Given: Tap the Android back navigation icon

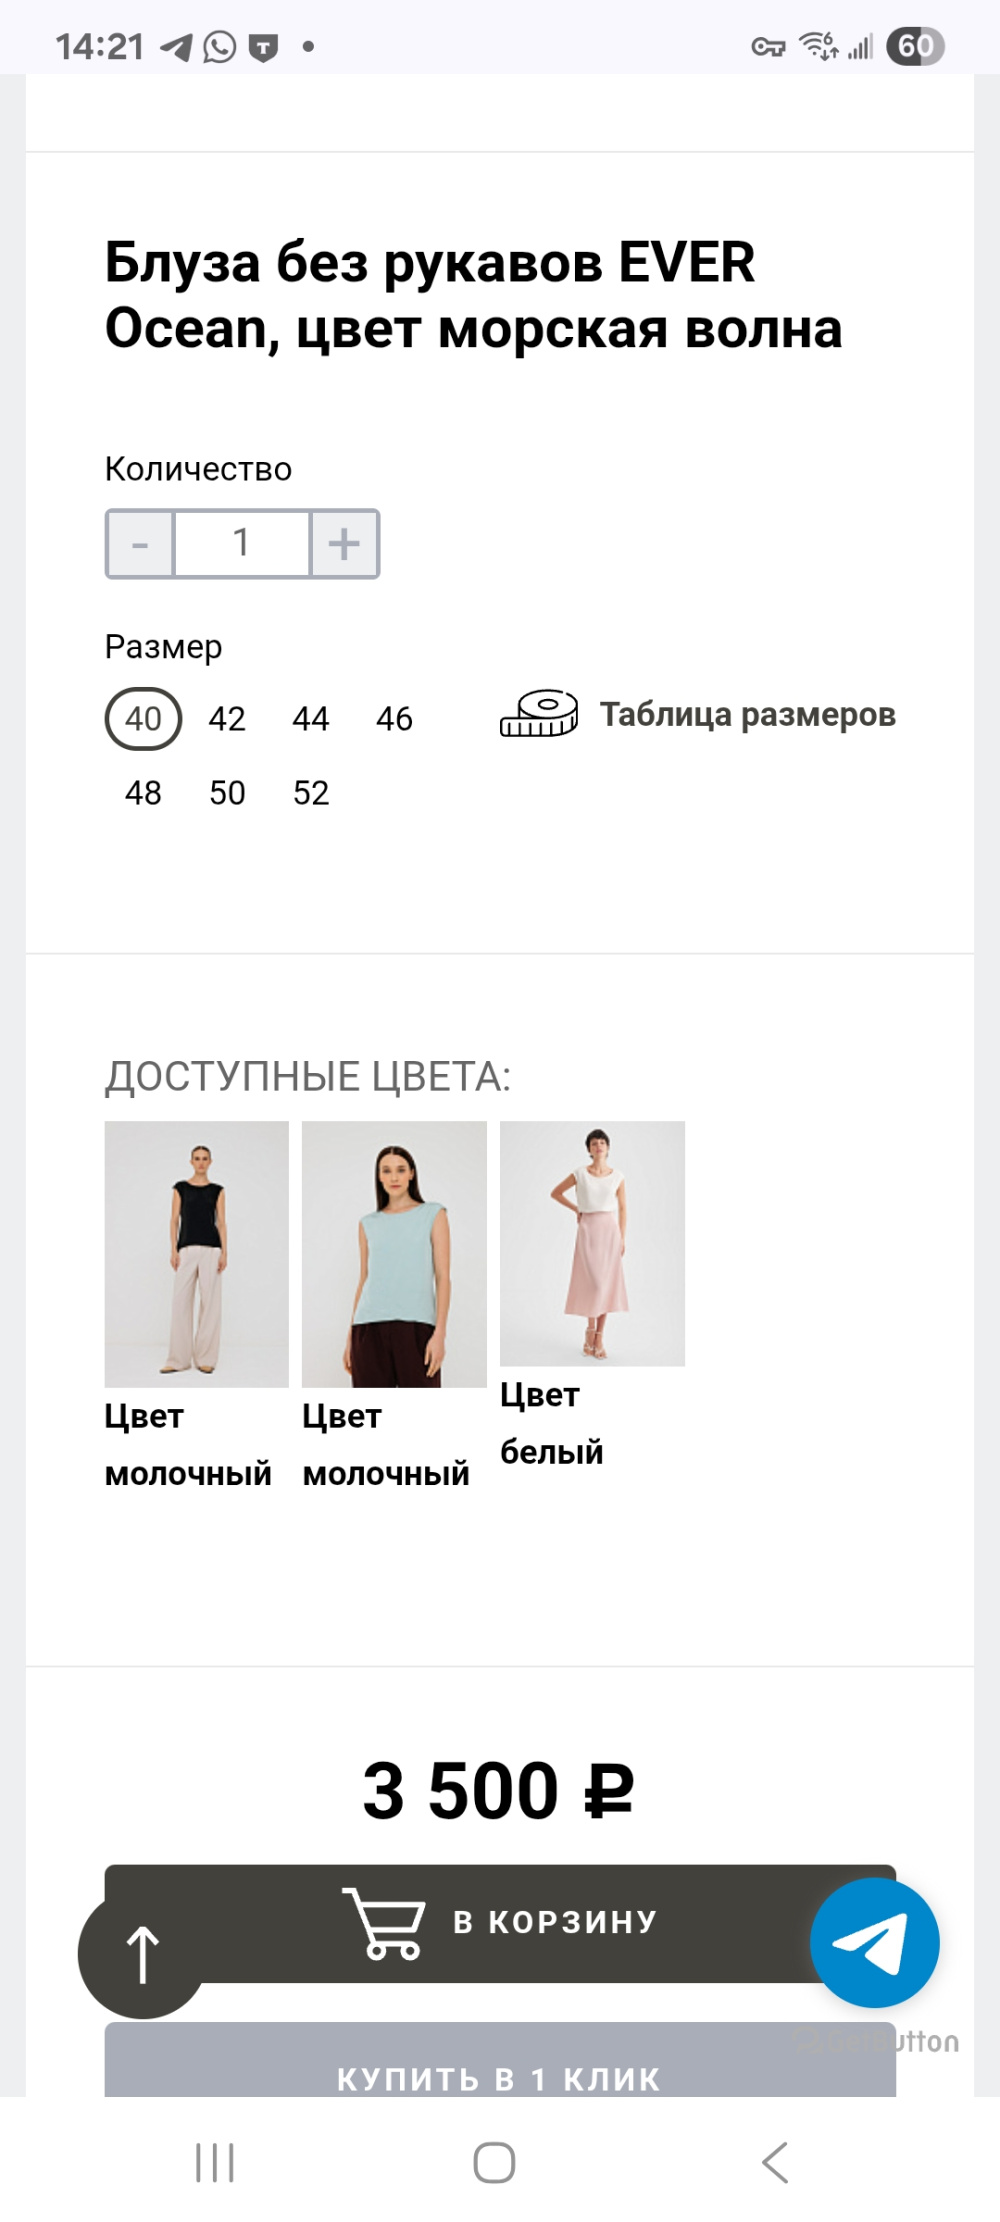Looking at the screenshot, I should point(775,2162).
